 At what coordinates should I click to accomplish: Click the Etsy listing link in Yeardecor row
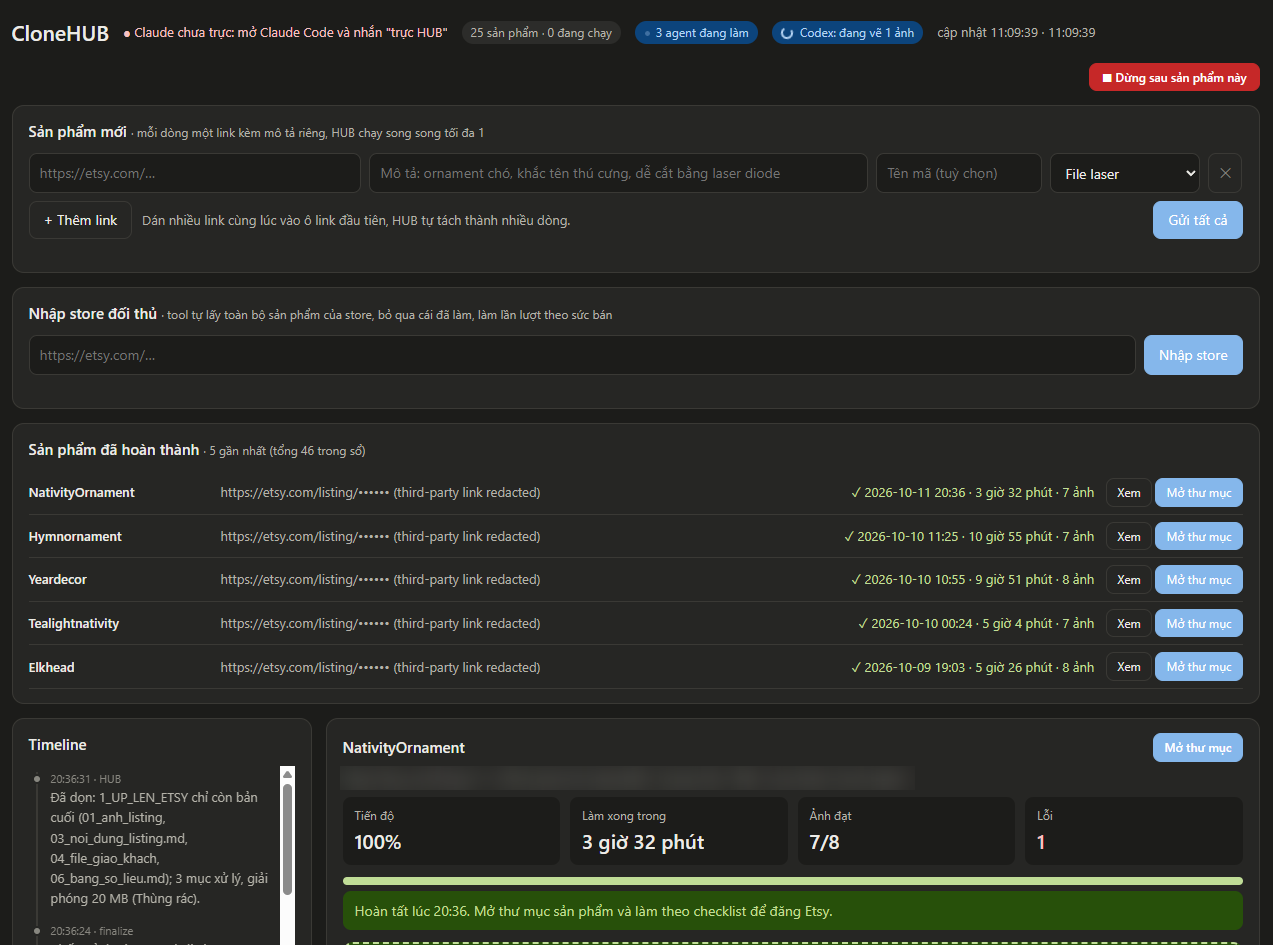point(380,580)
